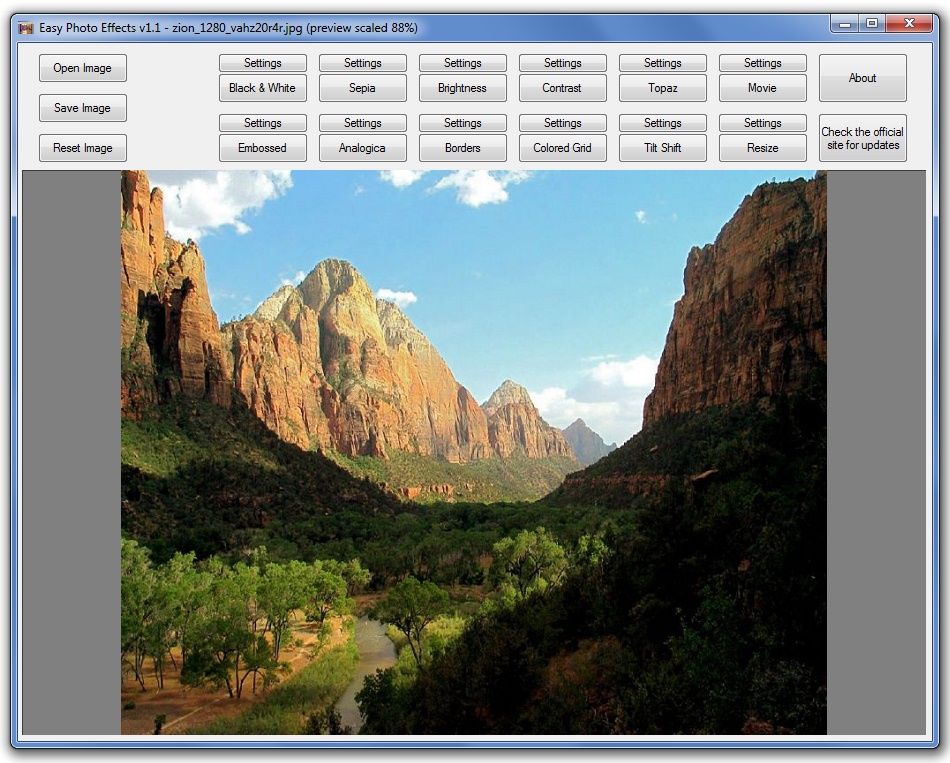Reset the image to its original
The width and height of the screenshot is (950, 763).
82,148
